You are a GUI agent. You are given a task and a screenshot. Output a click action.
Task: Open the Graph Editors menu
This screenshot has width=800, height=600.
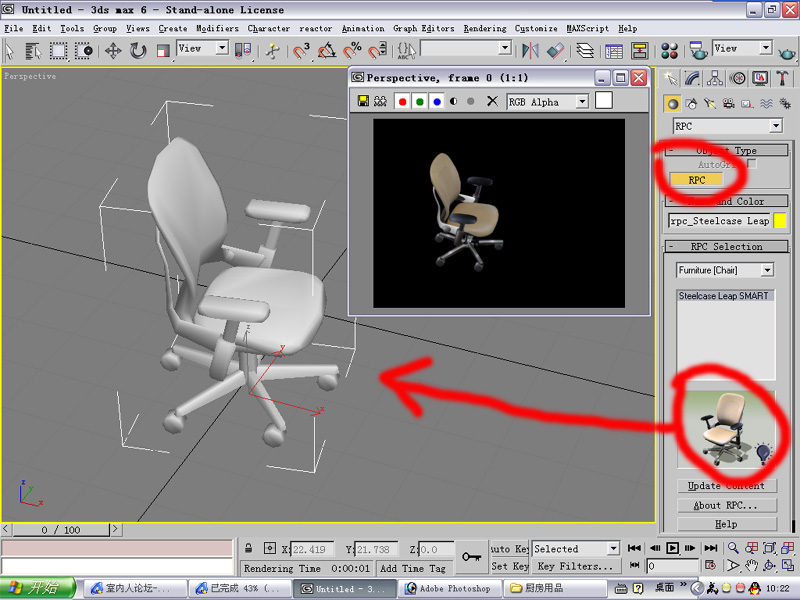coord(423,29)
